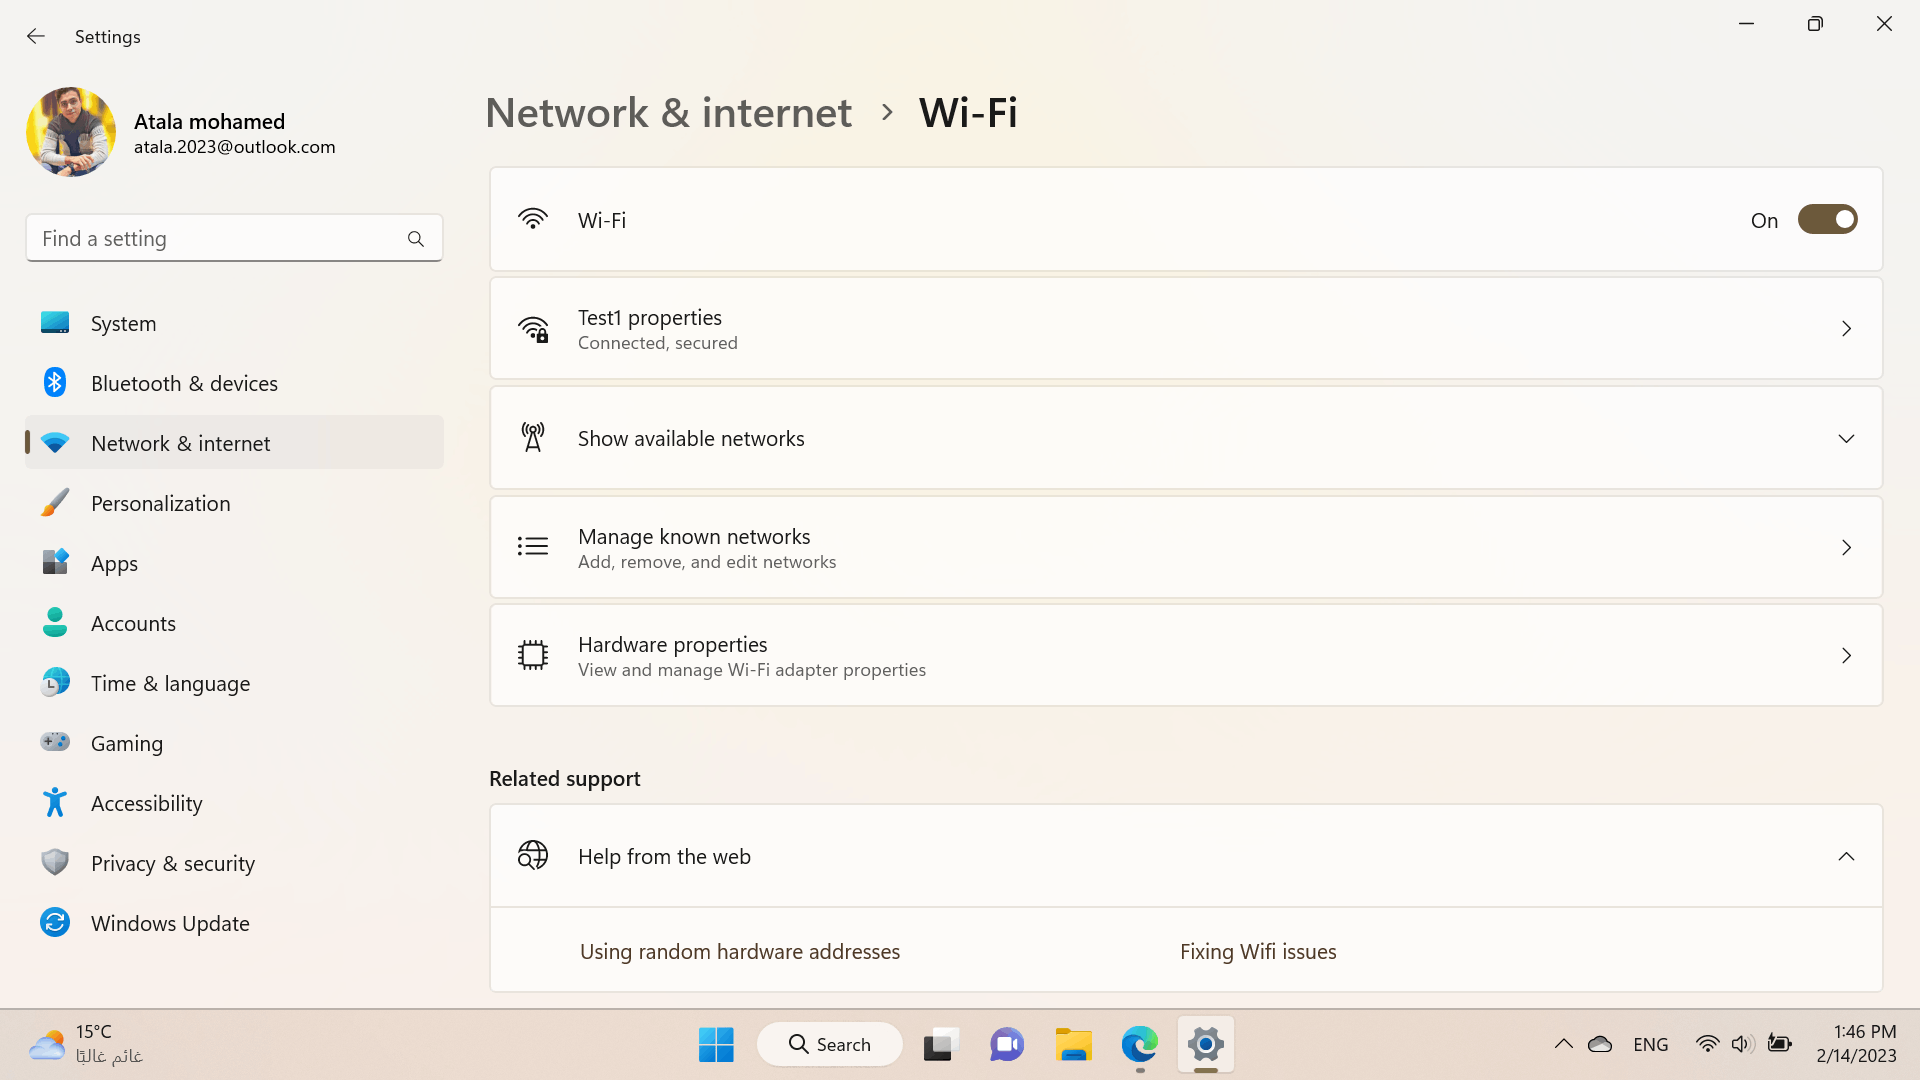
Task: Click the back arrow in Settings header
Action: pos(36,37)
